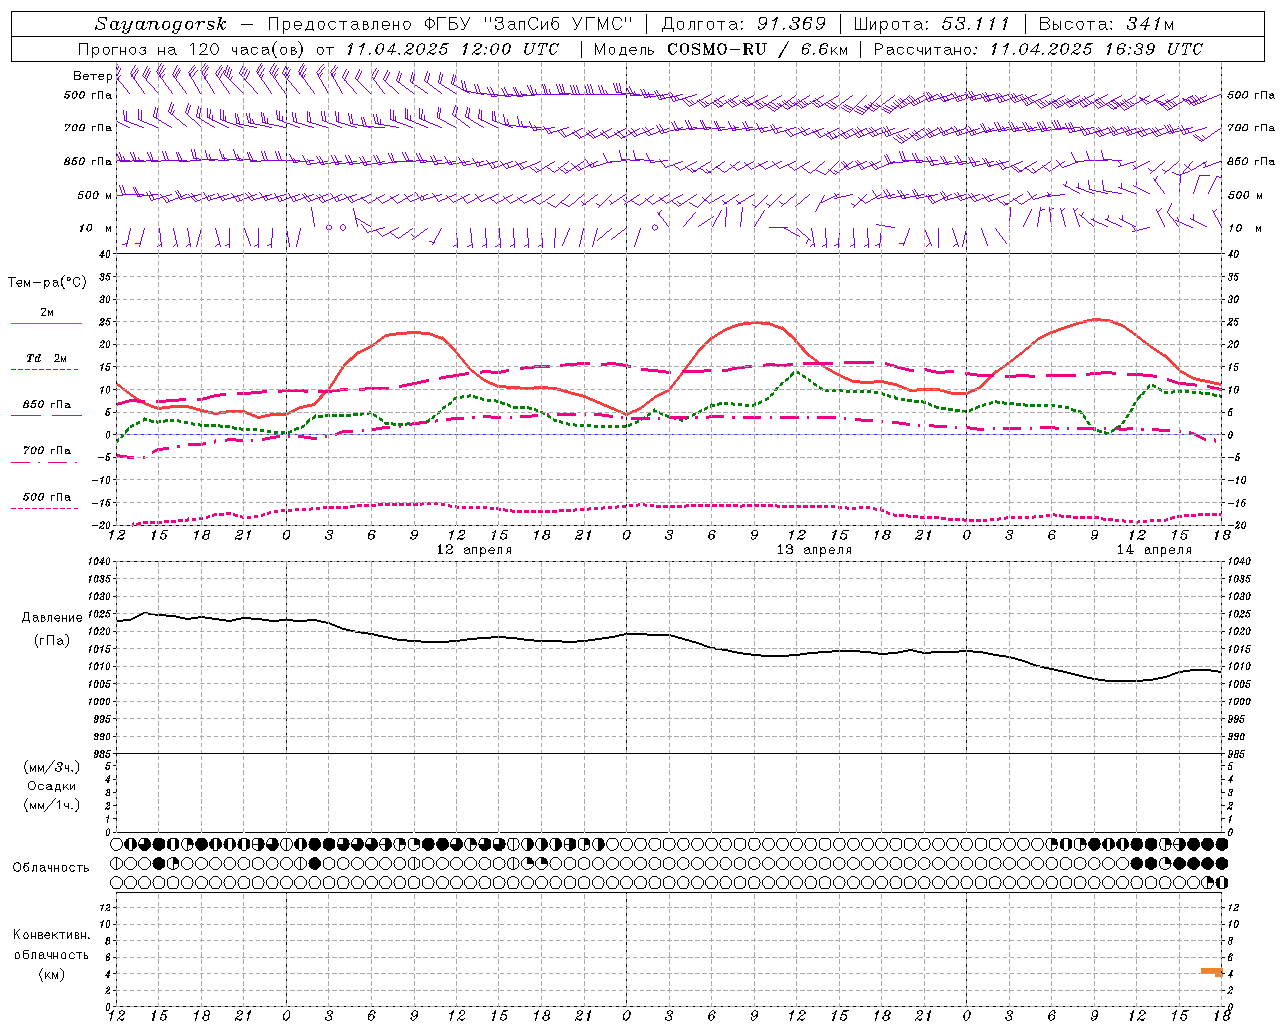Click the Облачность cloud cover label
Screen dimensions: 1280x1024
click(x=51, y=868)
